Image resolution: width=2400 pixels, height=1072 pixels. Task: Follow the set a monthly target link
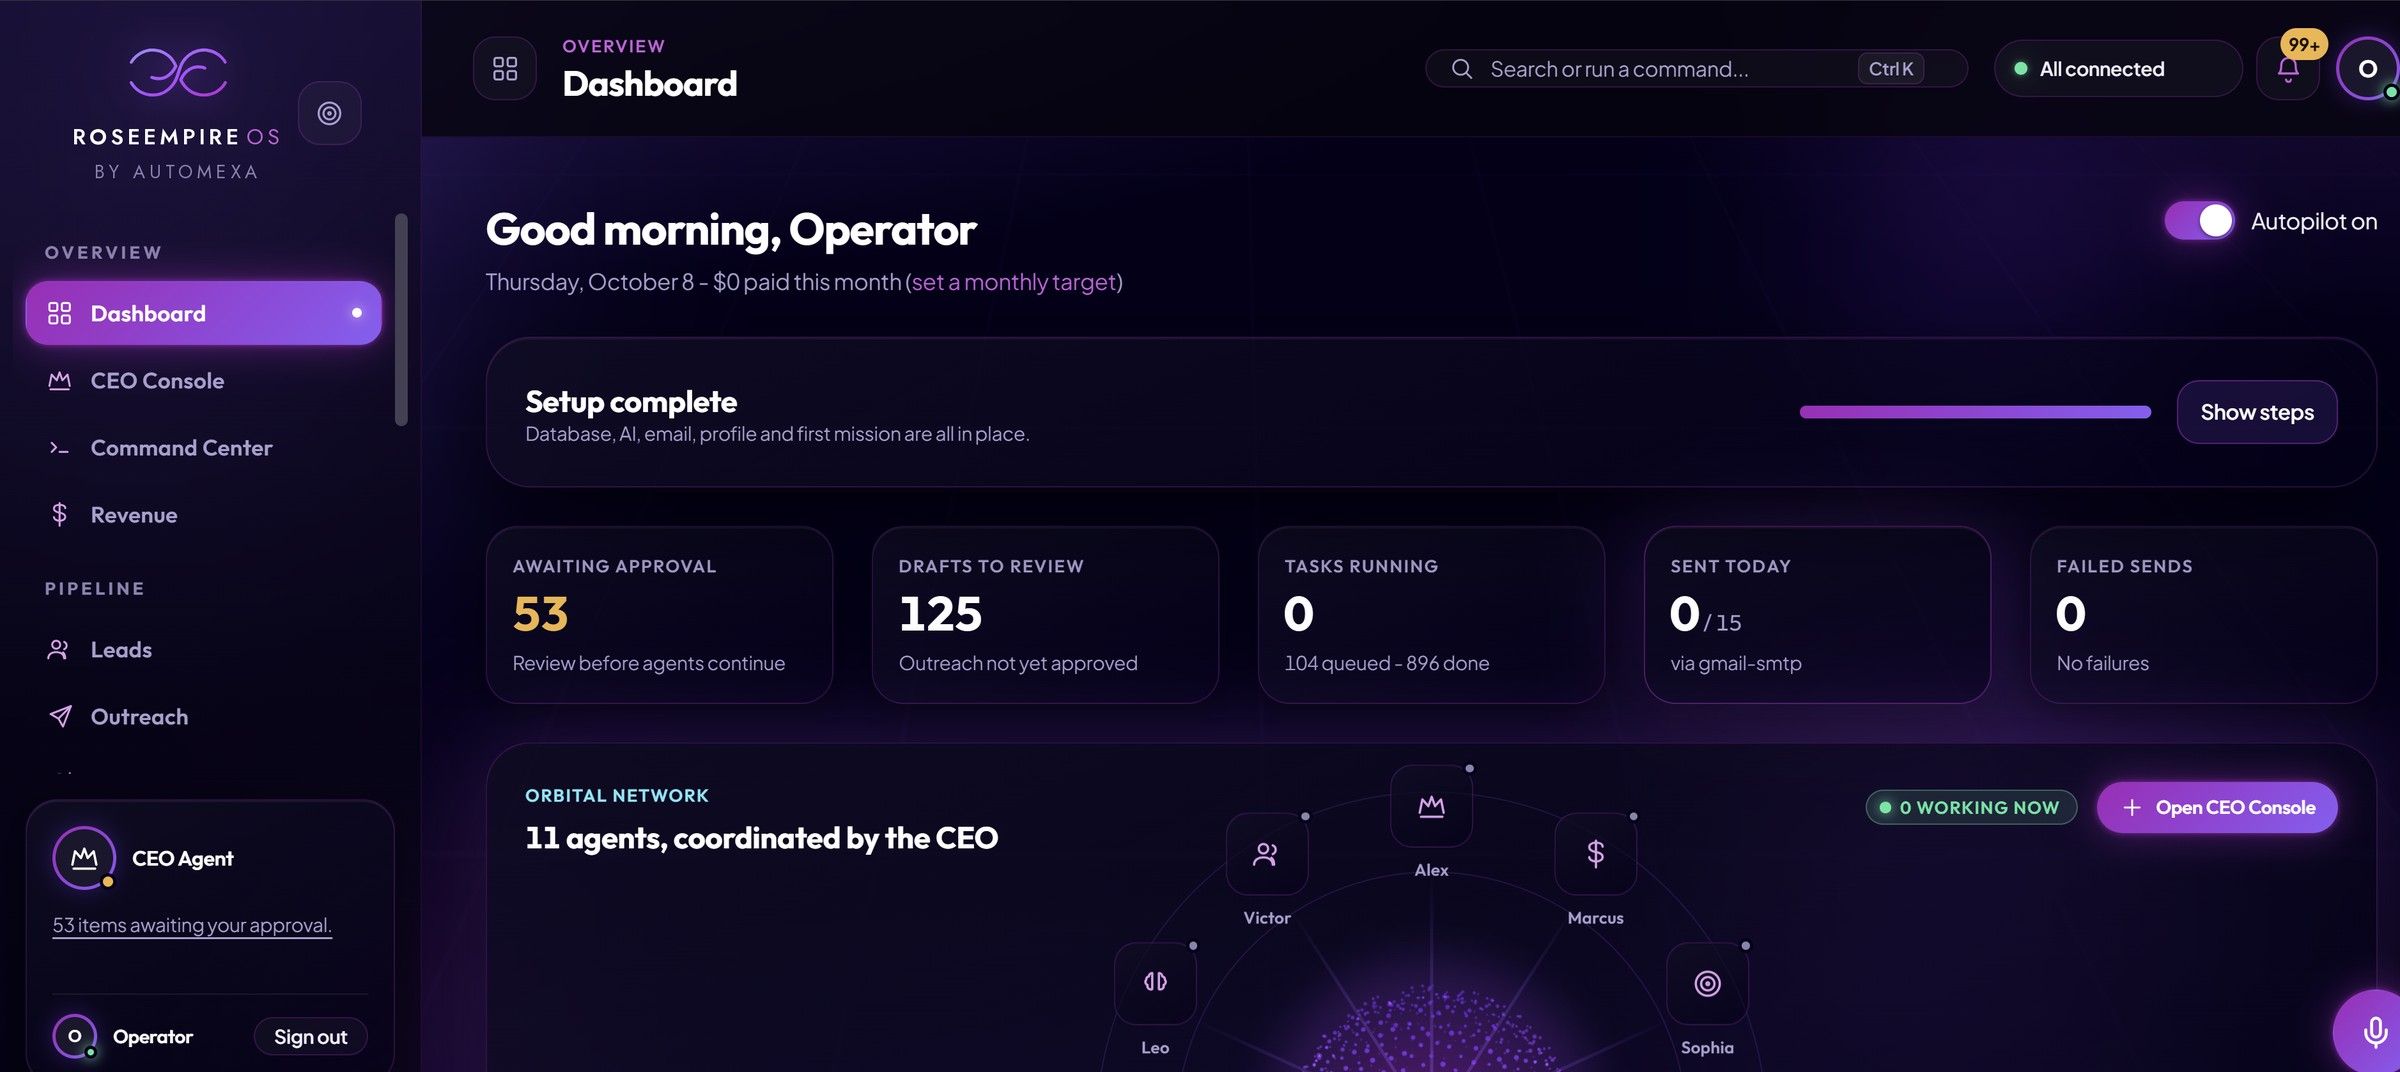tap(1014, 282)
